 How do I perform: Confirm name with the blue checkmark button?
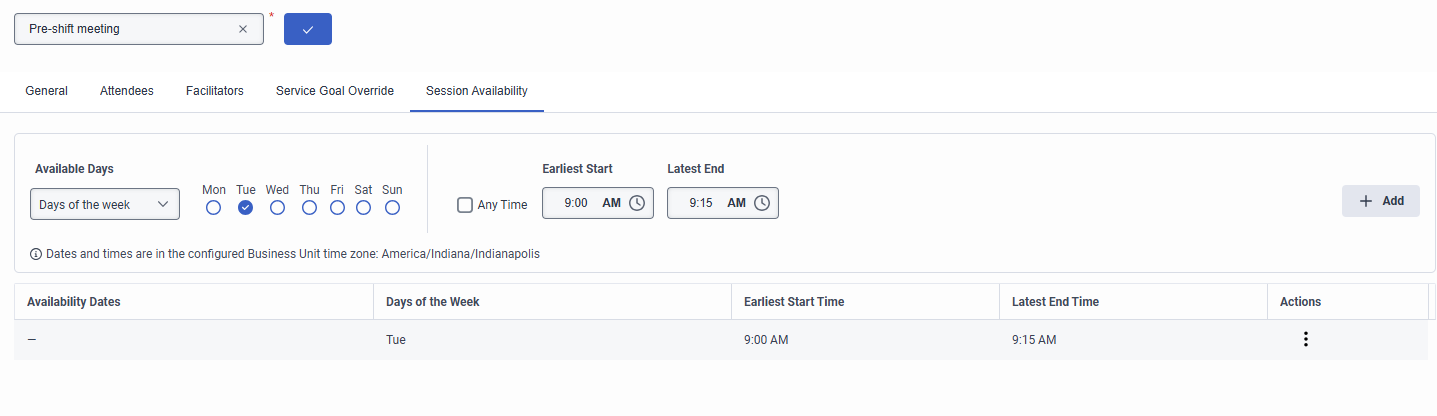[x=308, y=29]
